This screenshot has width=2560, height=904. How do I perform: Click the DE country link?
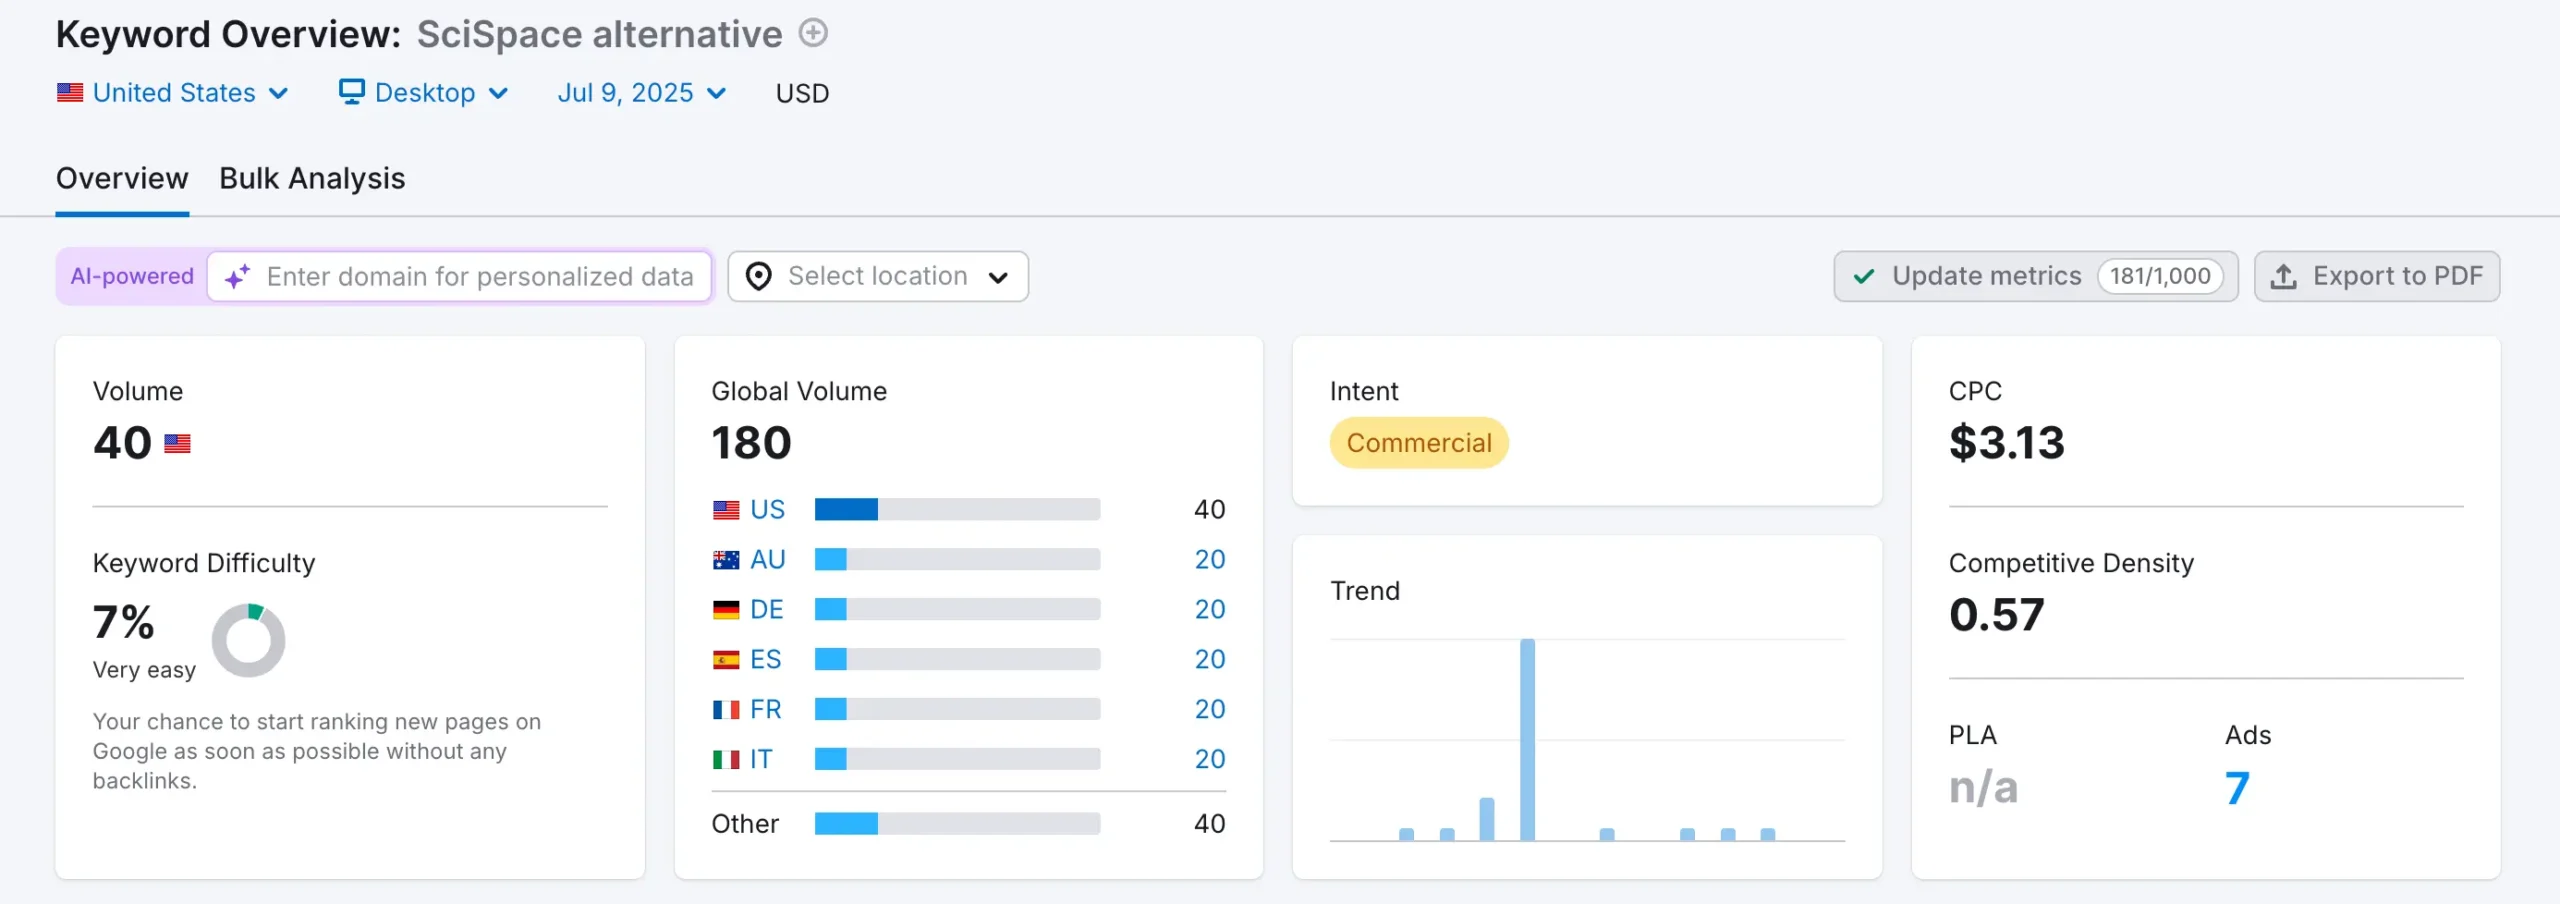(x=767, y=610)
